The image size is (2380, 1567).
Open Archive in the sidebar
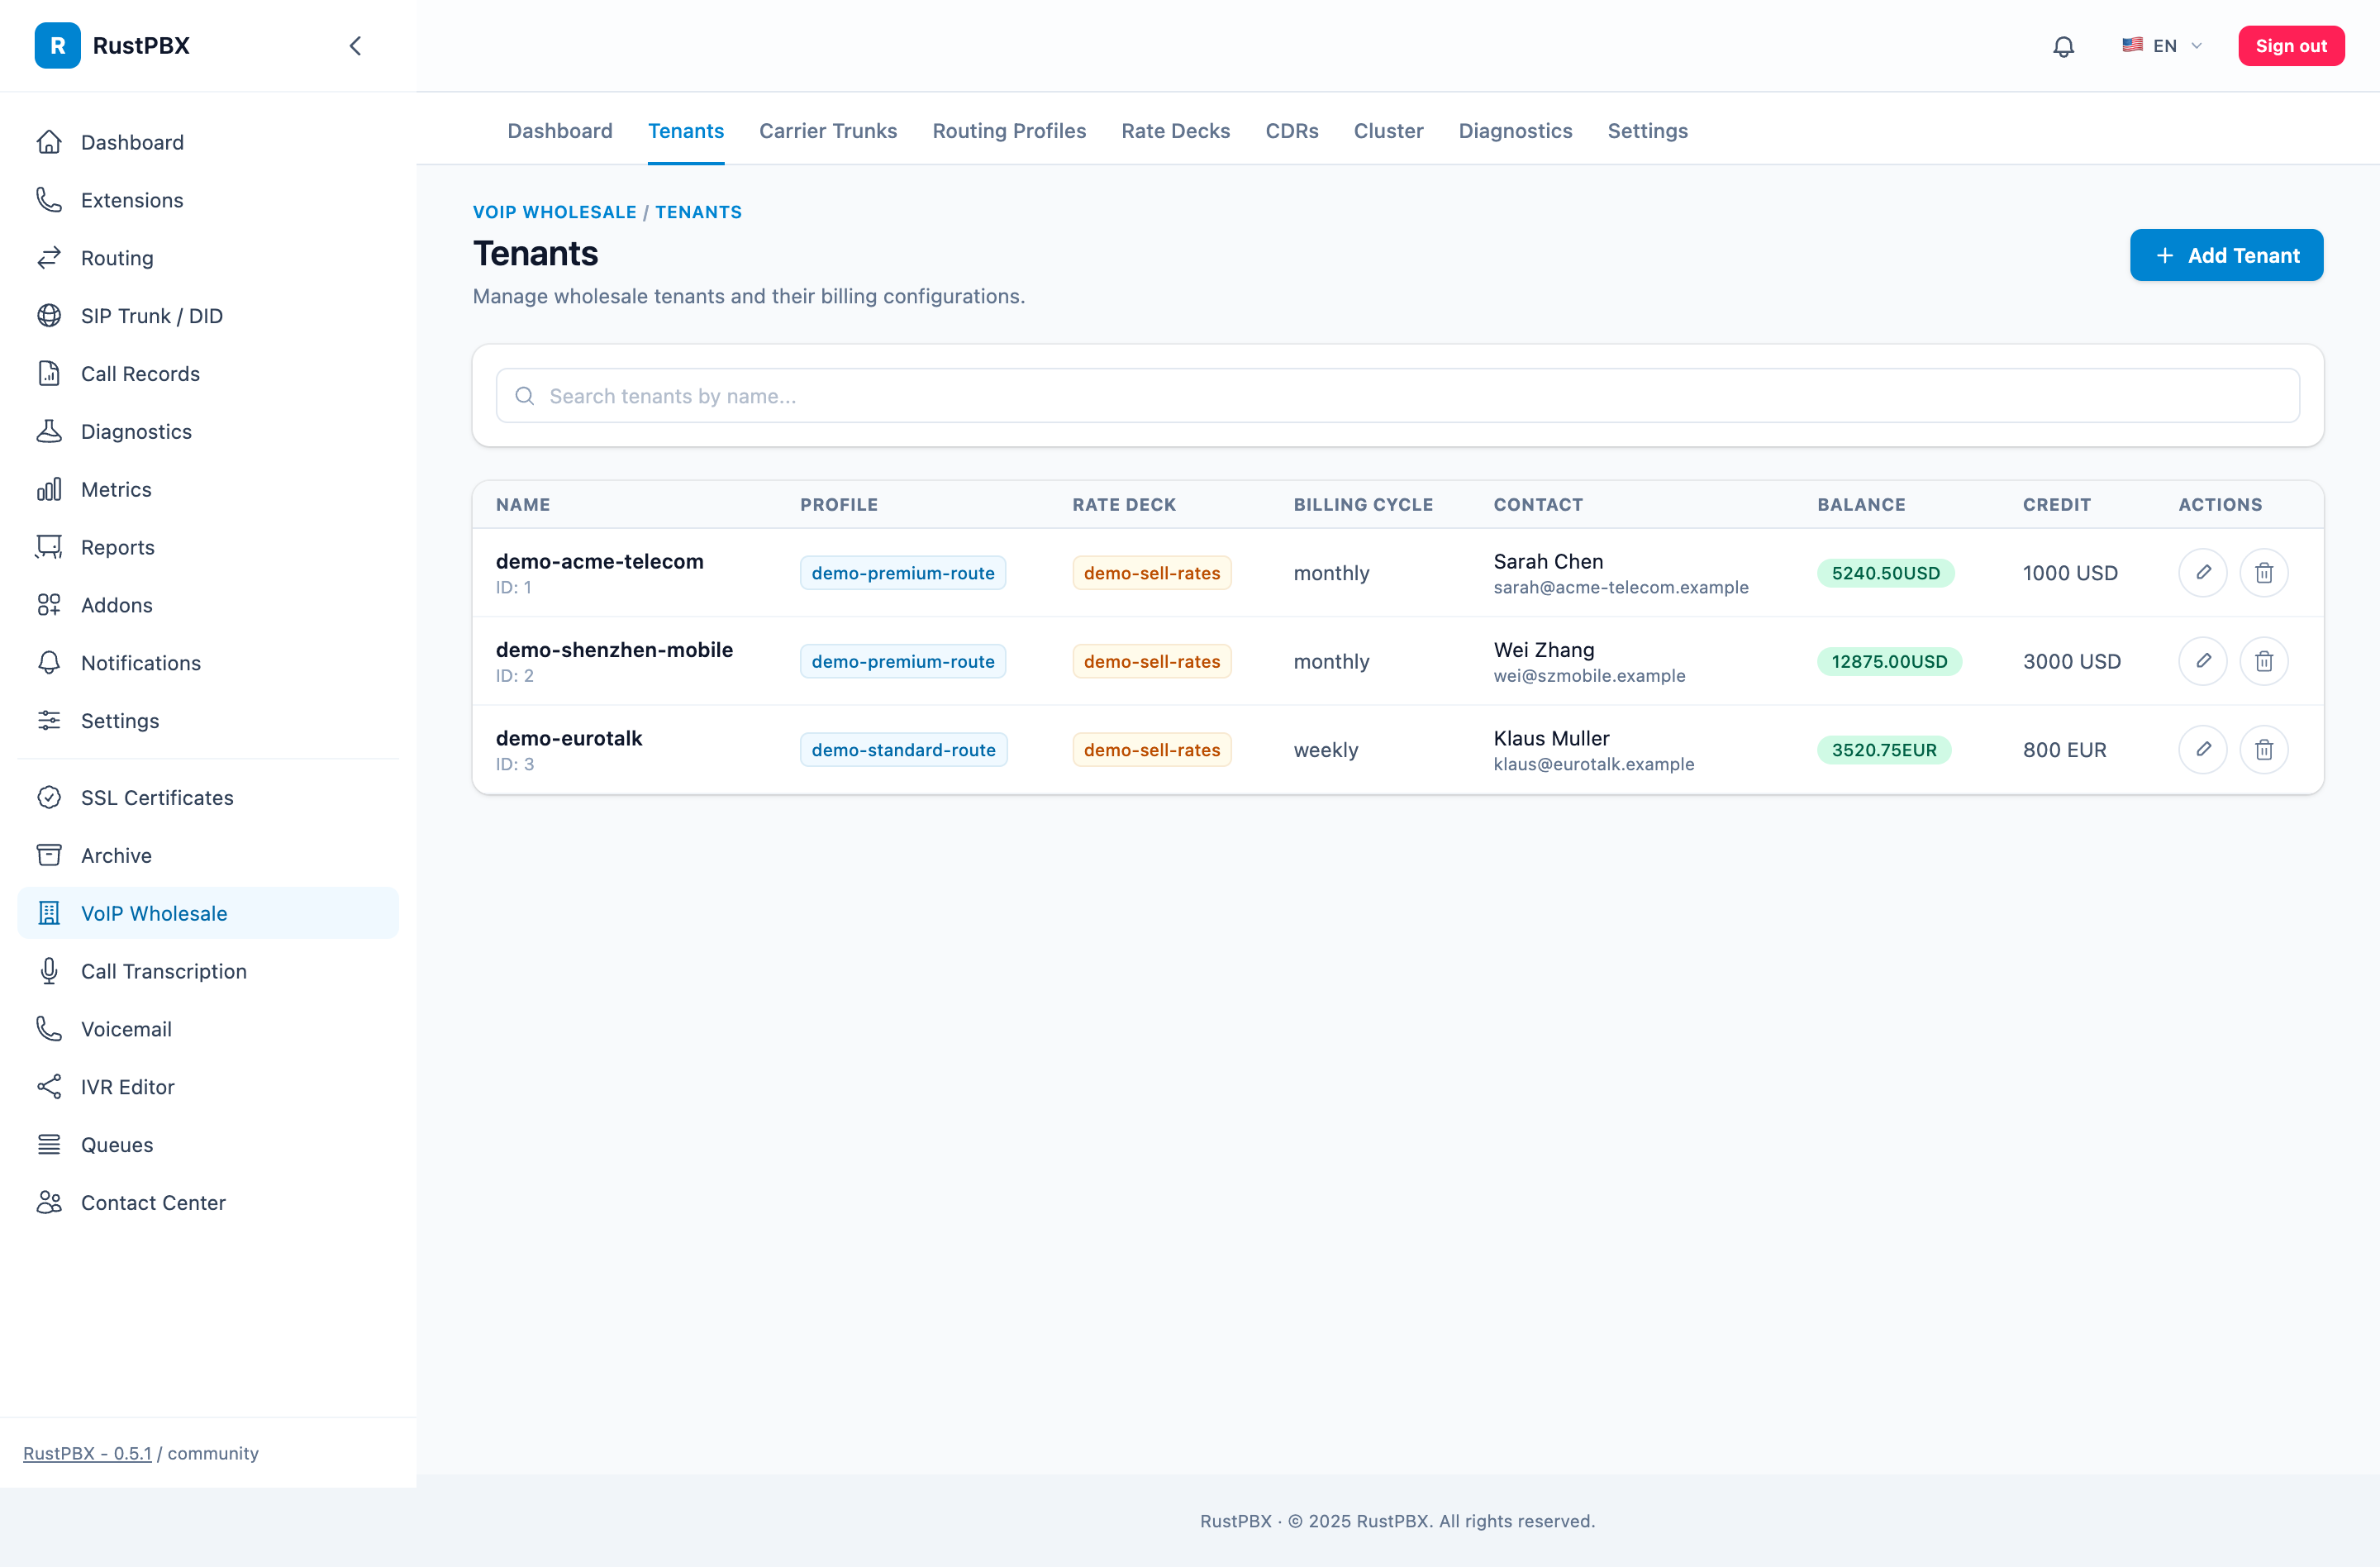coord(208,856)
